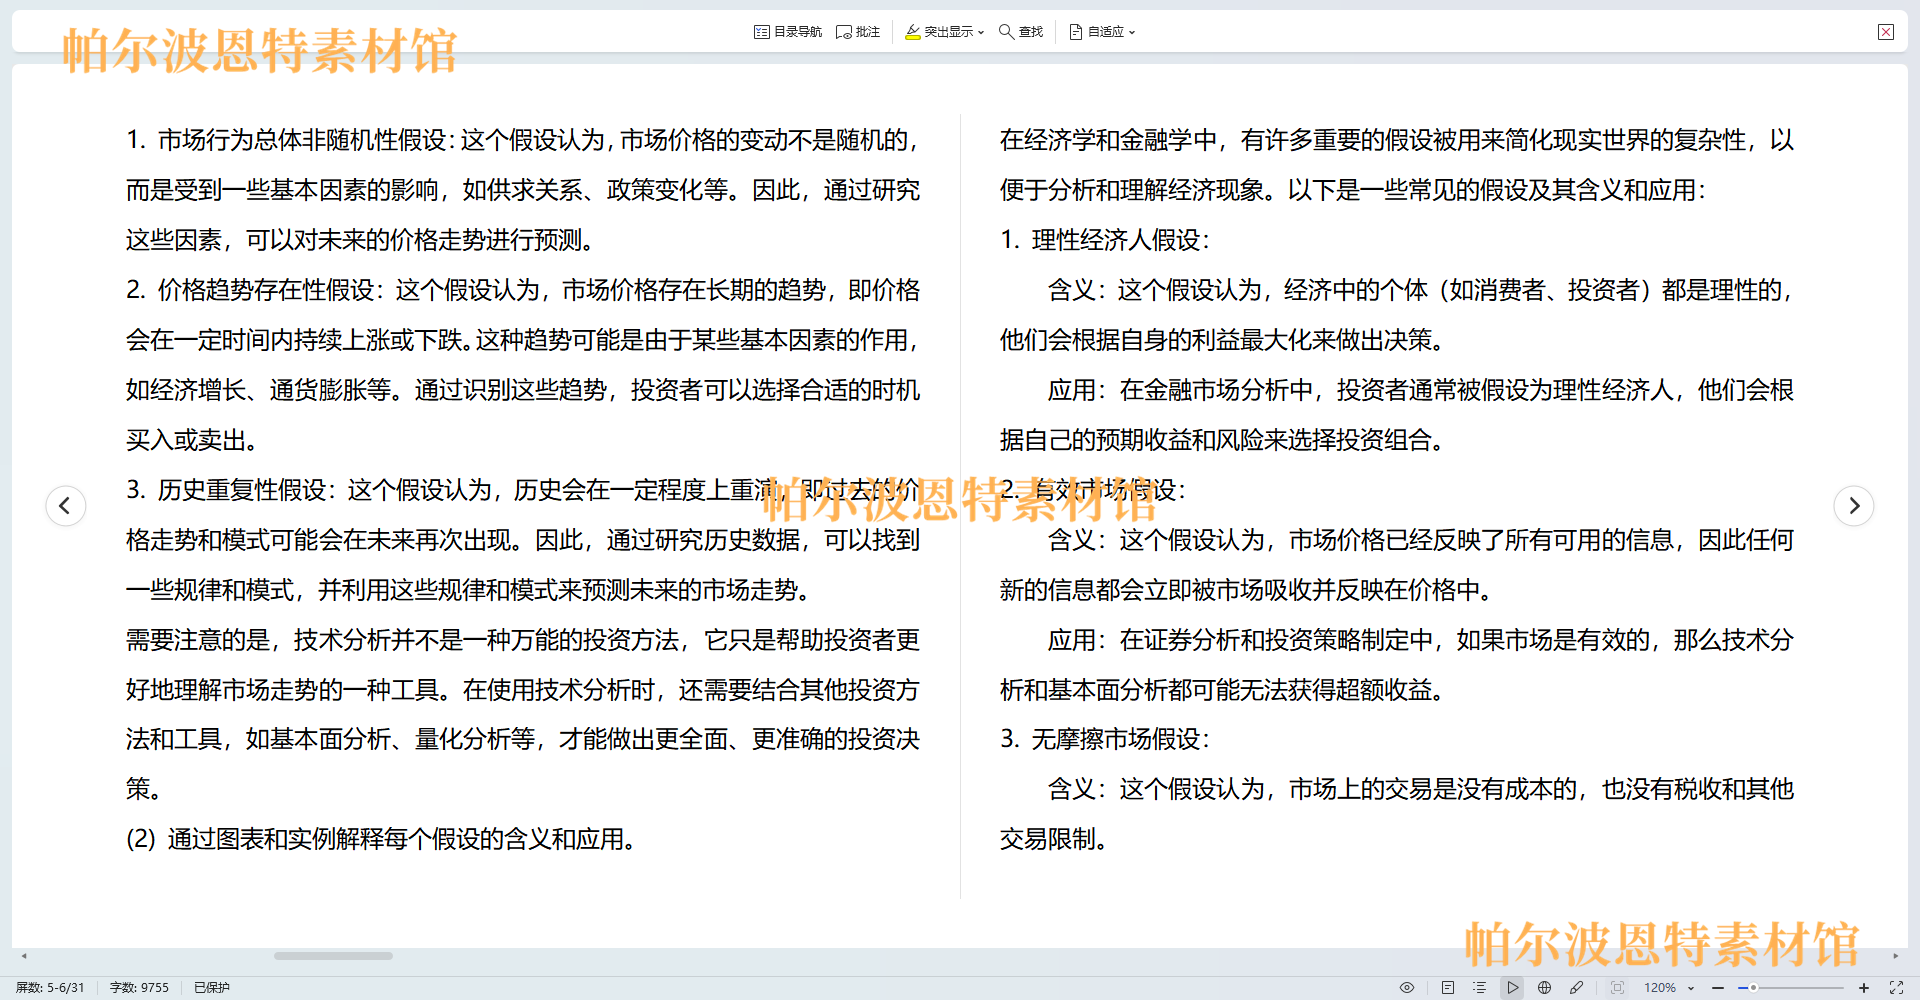Click the horizontal scrollbar thumb
This screenshot has height=1000, width=1920.
click(334, 956)
